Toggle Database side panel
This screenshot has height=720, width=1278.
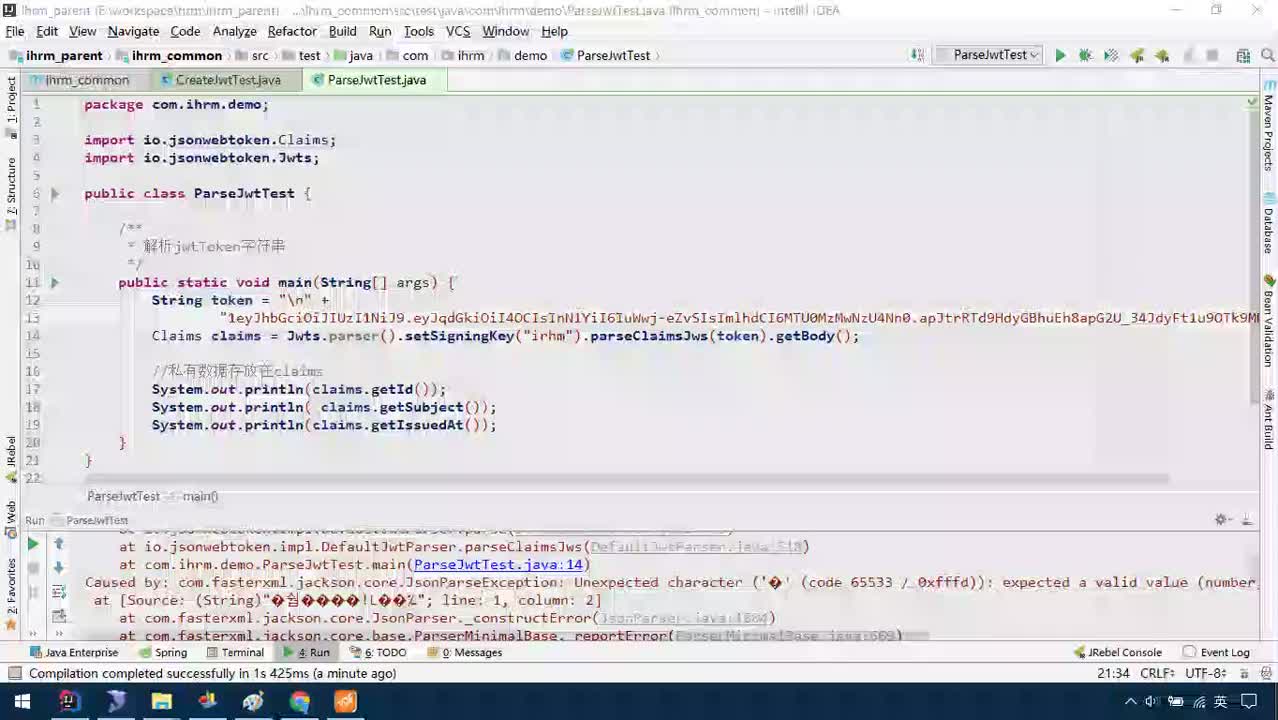point(1268,223)
